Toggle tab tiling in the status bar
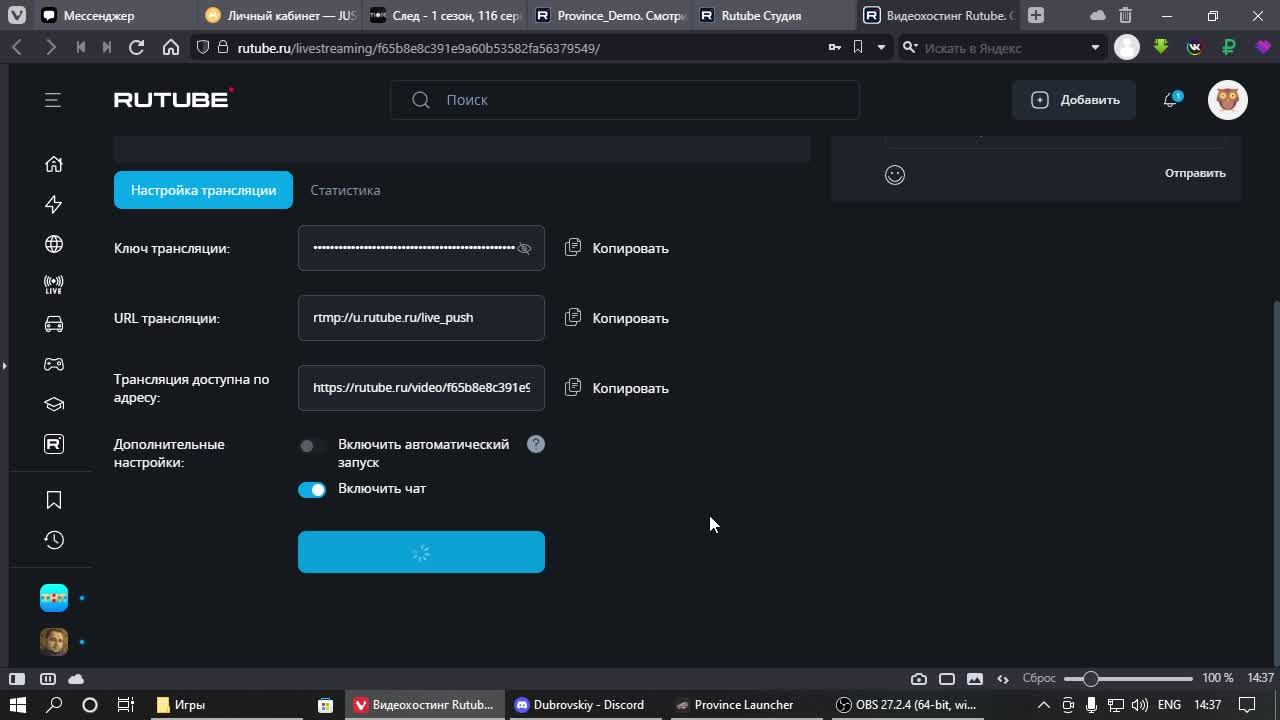Viewport: 1280px width, 720px height. [947, 678]
